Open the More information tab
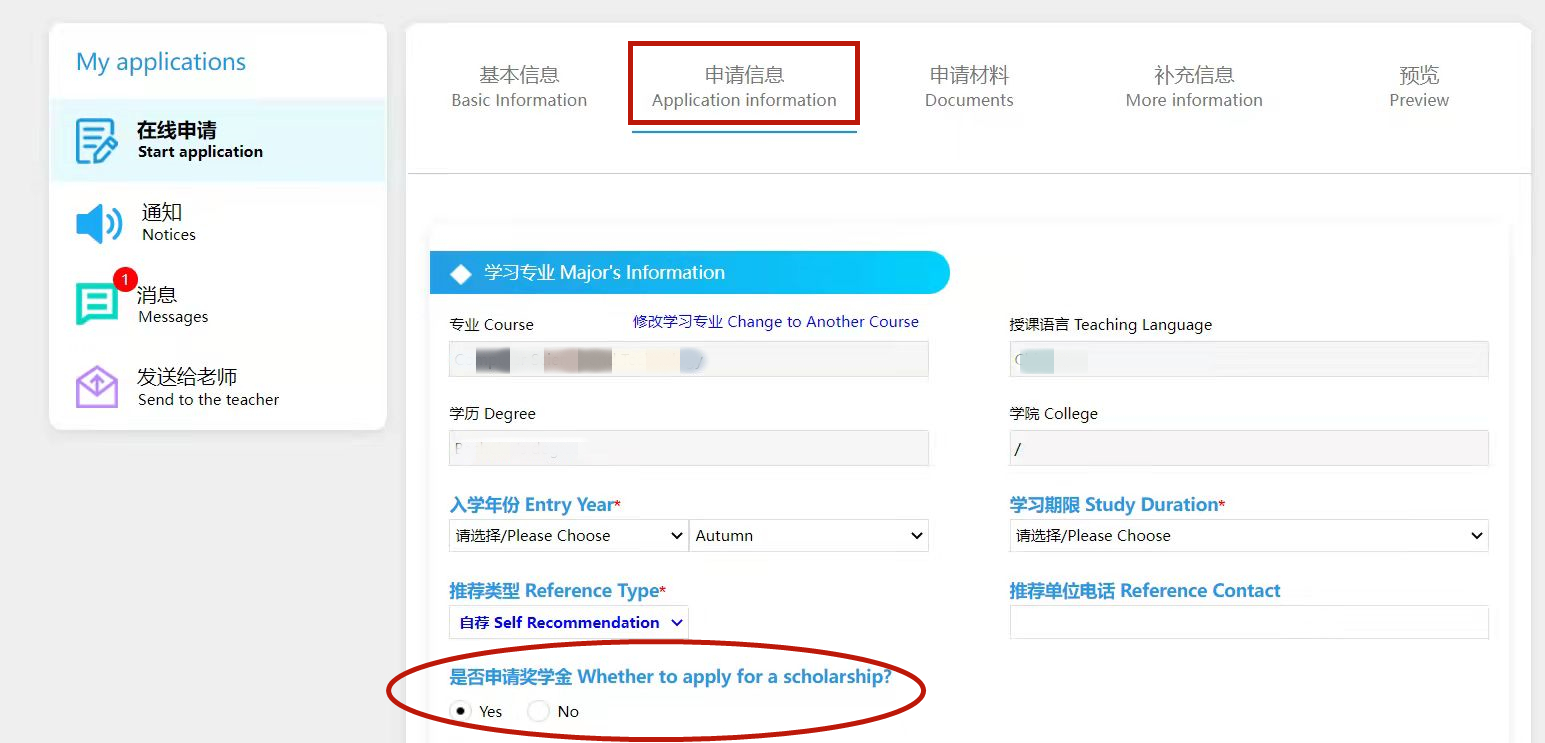This screenshot has width=1545, height=743. pyautogui.click(x=1193, y=87)
